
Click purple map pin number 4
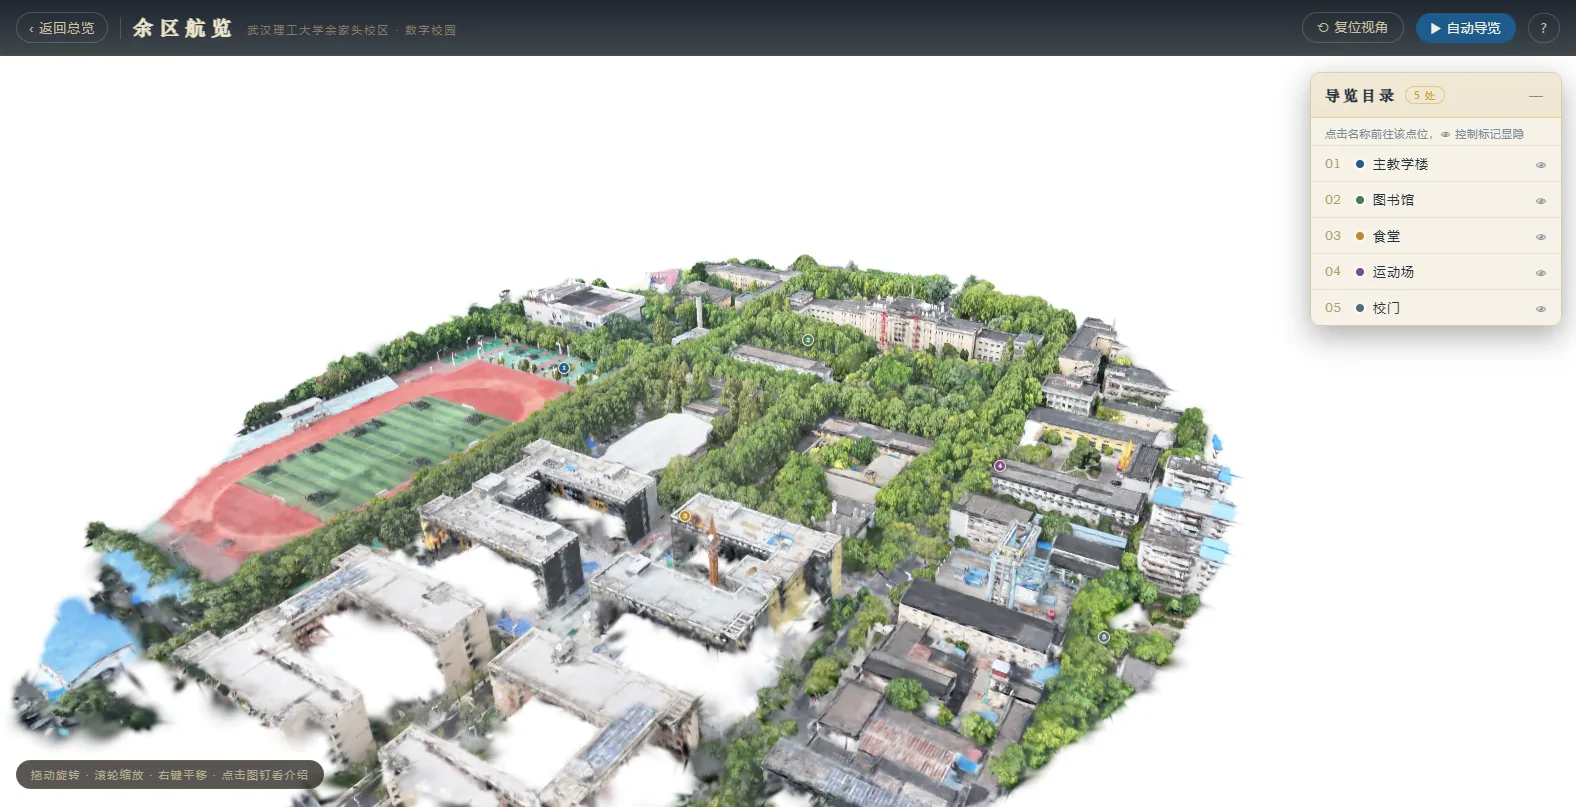pos(999,466)
